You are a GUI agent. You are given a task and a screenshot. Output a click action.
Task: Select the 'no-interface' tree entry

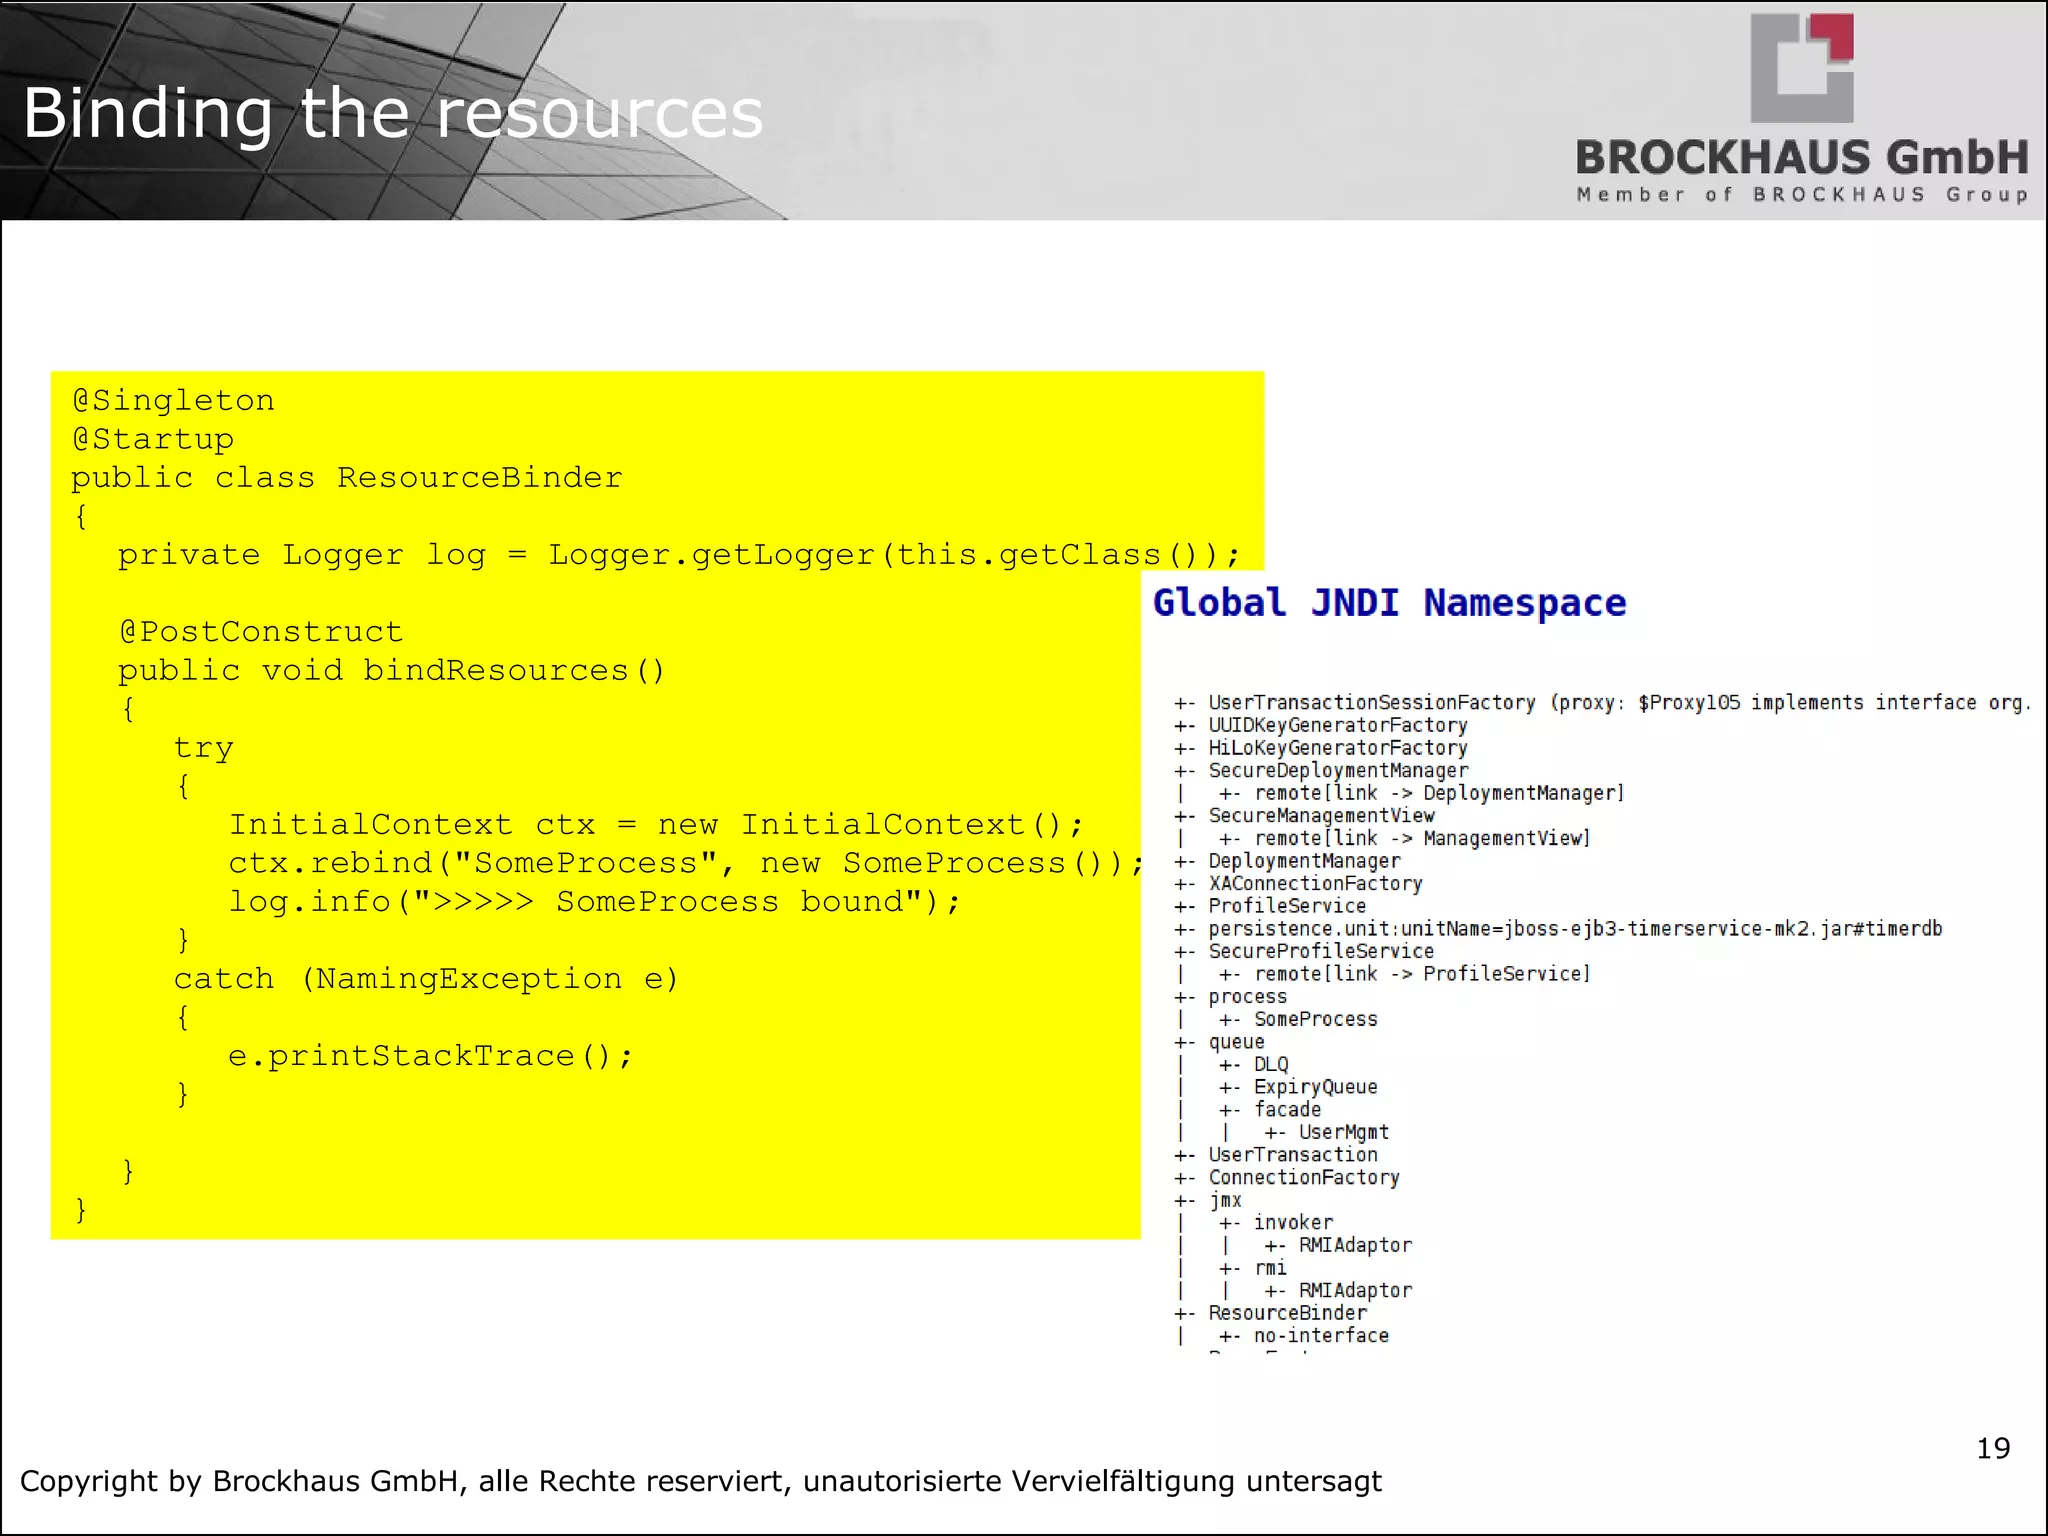[x=1321, y=1336]
